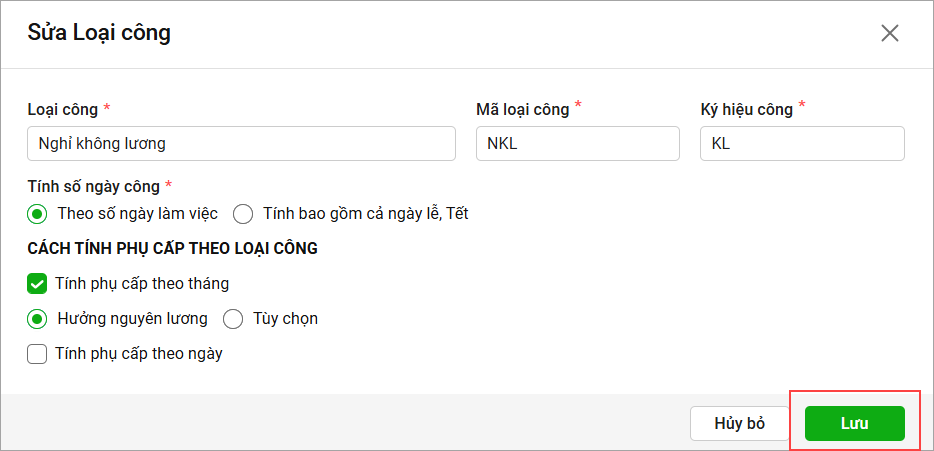Choose the Tùy chọn radio option

tap(233, 319)
